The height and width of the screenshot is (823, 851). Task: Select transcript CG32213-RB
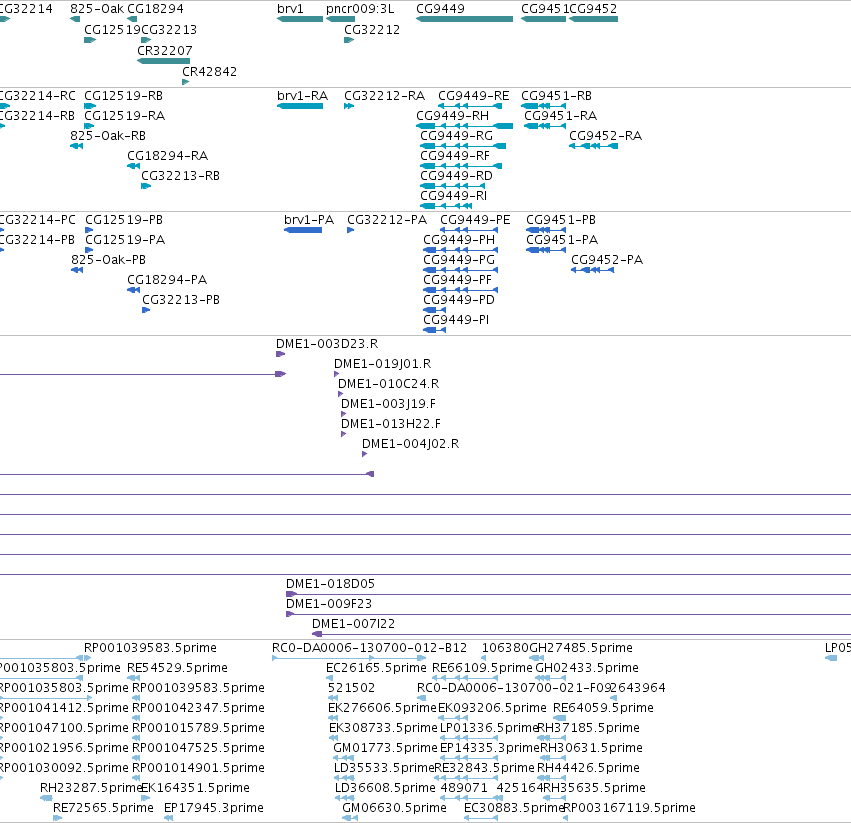146,186
